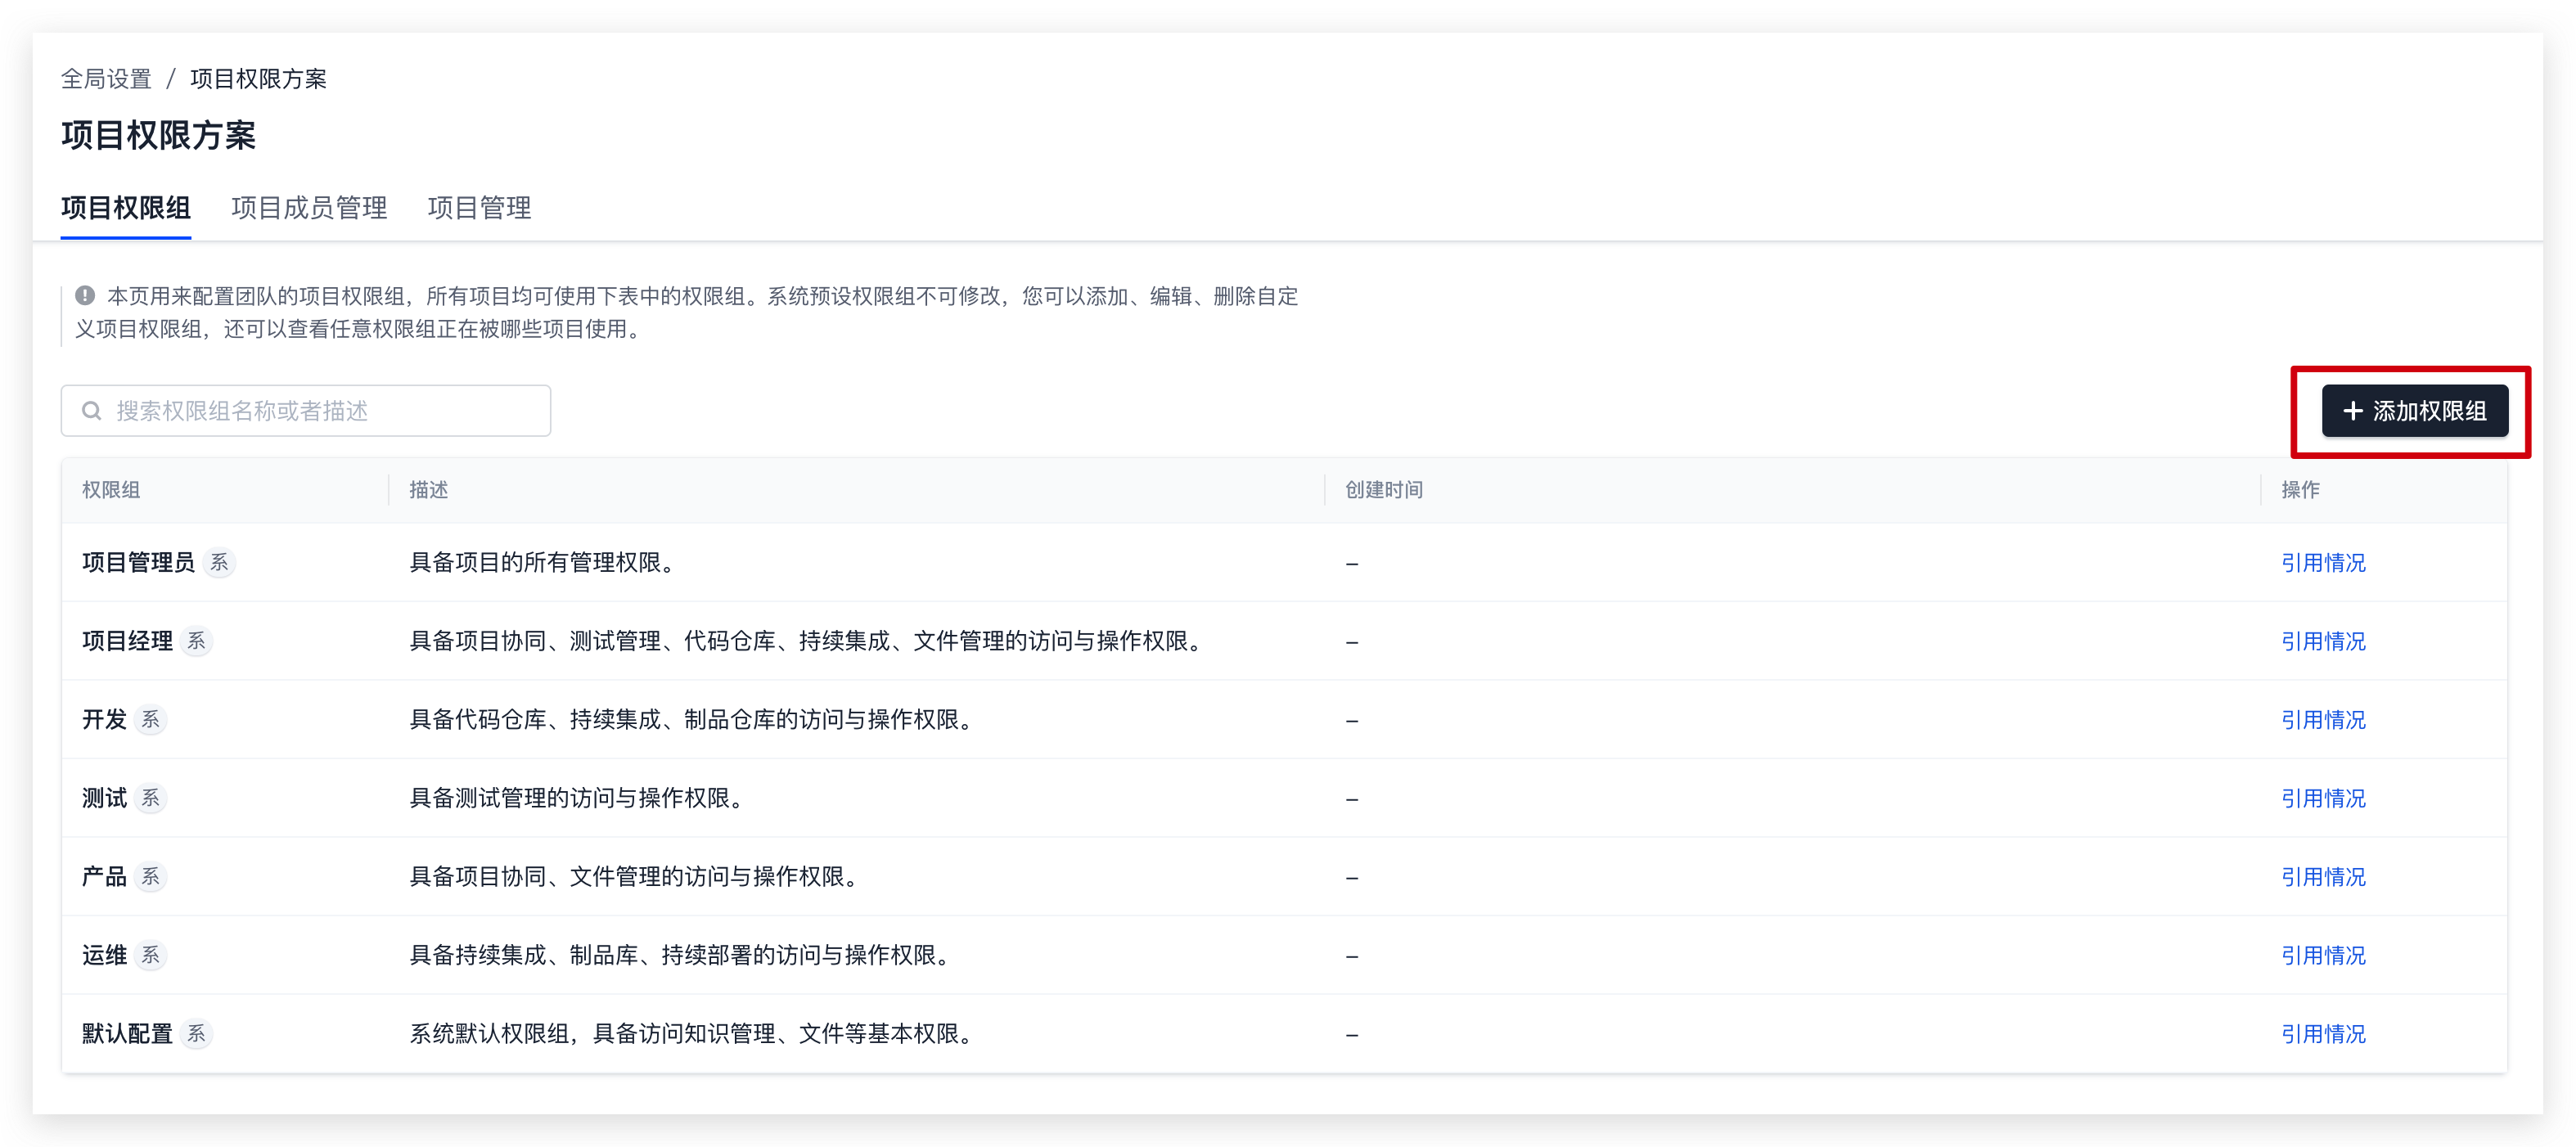The height and width of the screenshot is (1147, 2576).
Task: Click the search magnifier icon
Action: (x=91, y=411)
